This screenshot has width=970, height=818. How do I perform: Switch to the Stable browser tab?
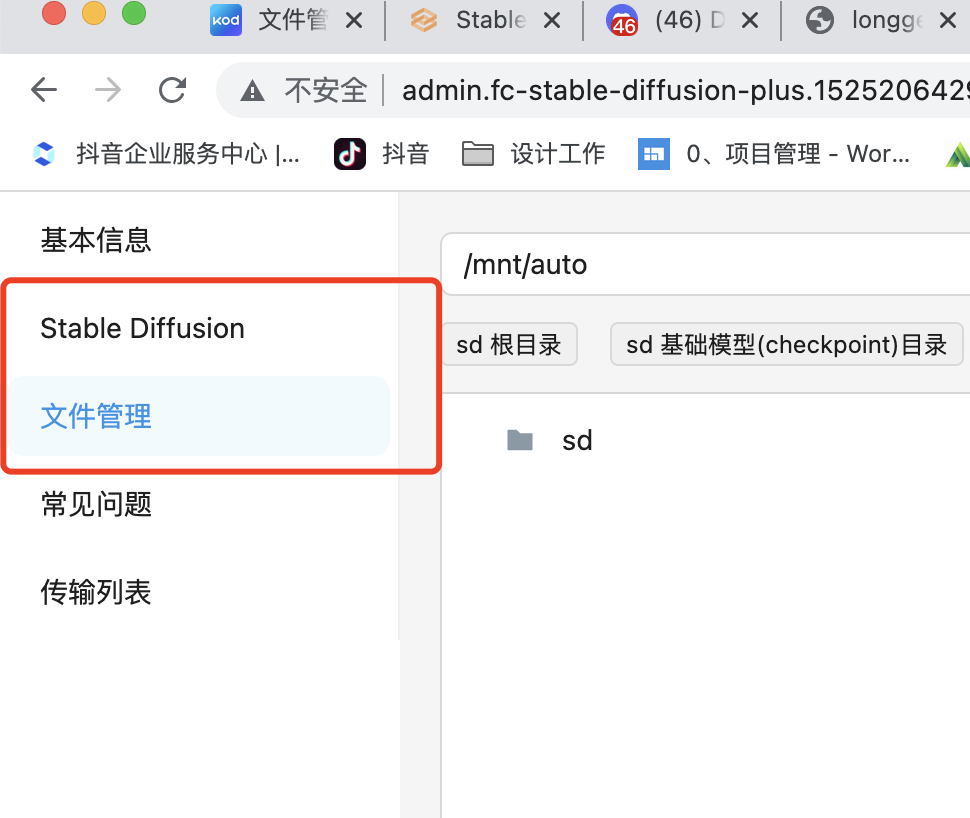point(491,20)
